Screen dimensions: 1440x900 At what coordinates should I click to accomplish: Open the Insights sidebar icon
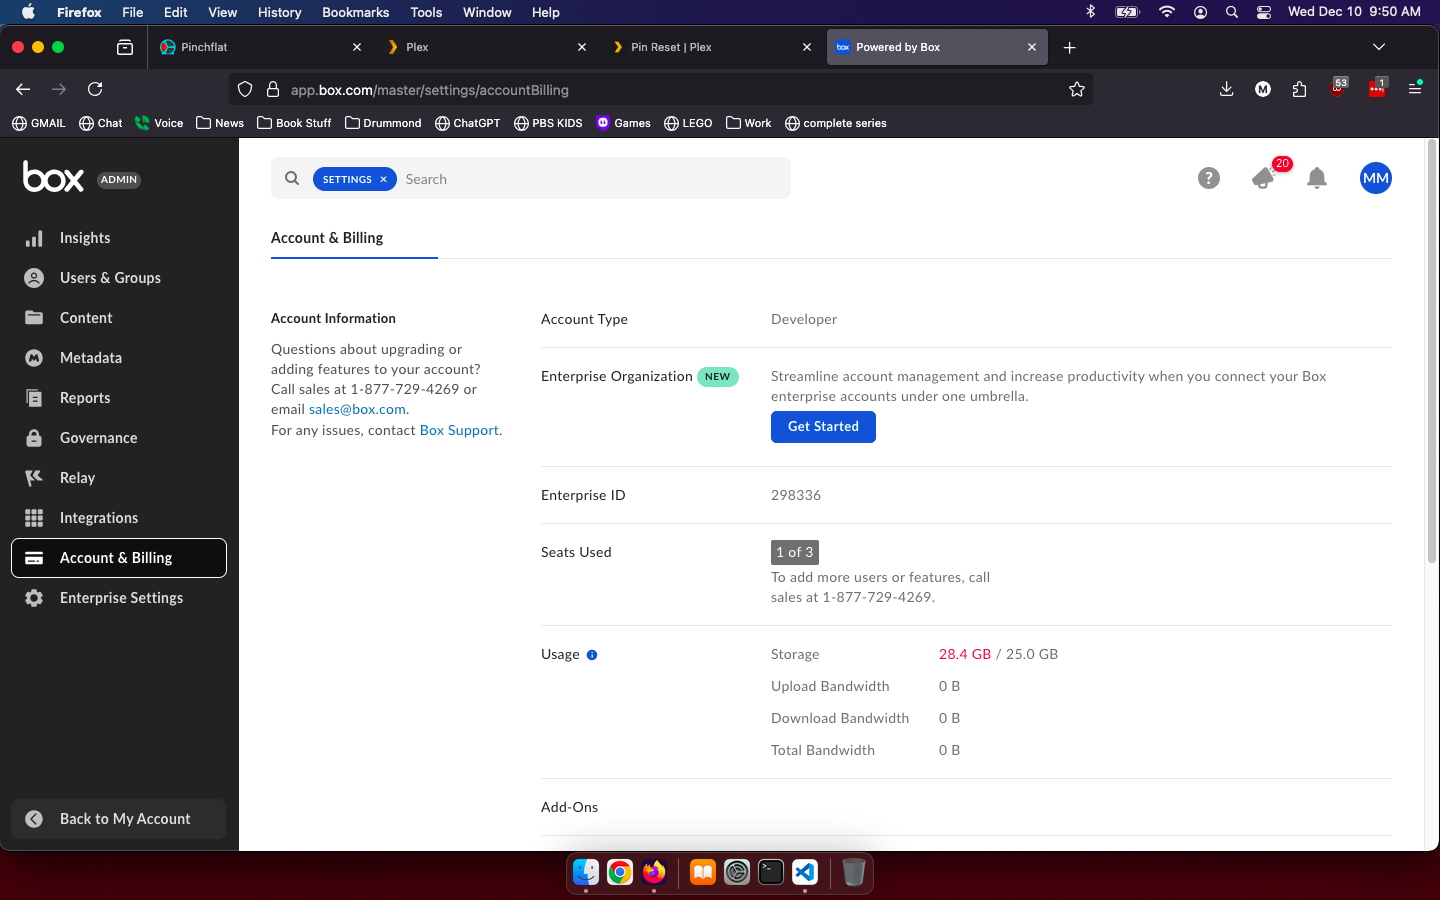click(x=34, y=238)
